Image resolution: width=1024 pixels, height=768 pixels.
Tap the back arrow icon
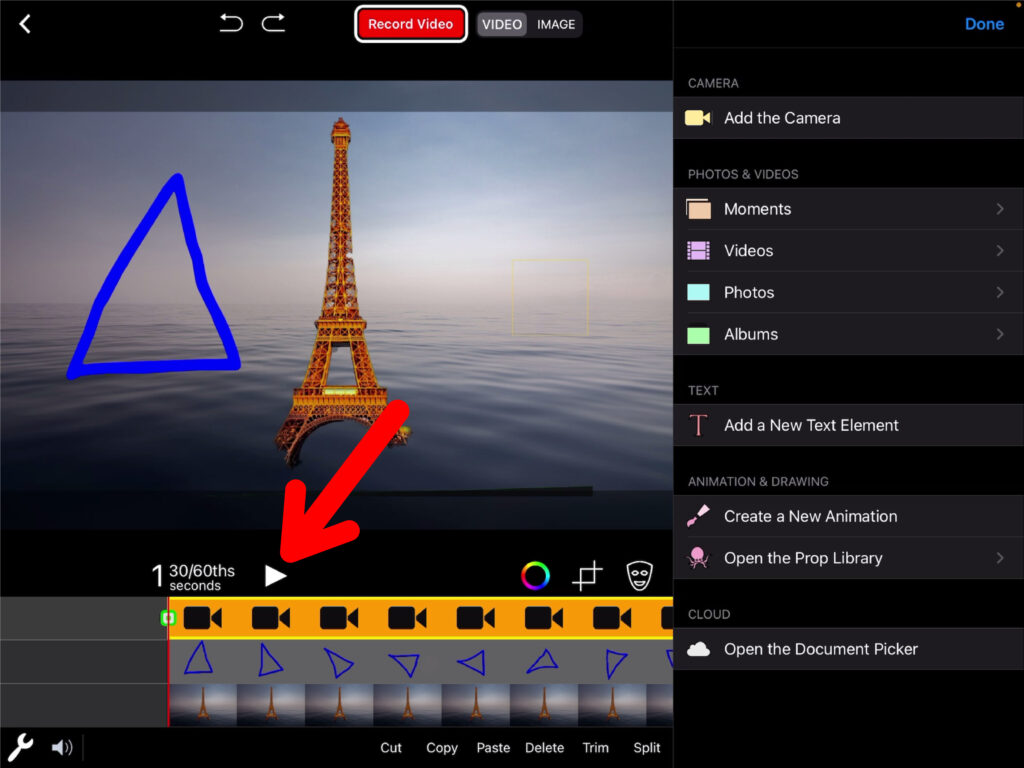pyautogui.click(x=25, y=24)
